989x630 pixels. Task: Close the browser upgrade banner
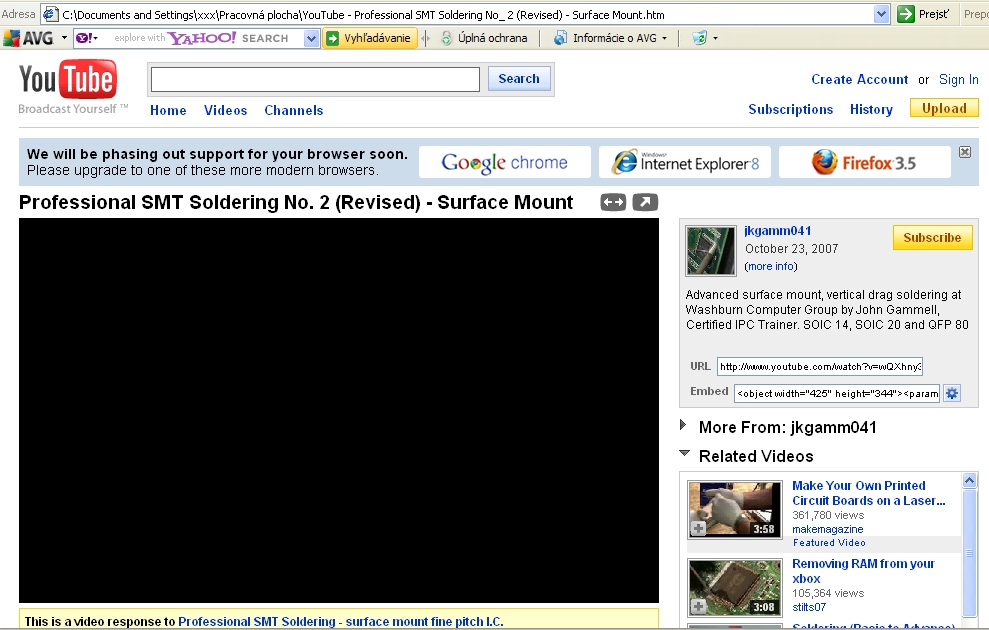[965, 152]
